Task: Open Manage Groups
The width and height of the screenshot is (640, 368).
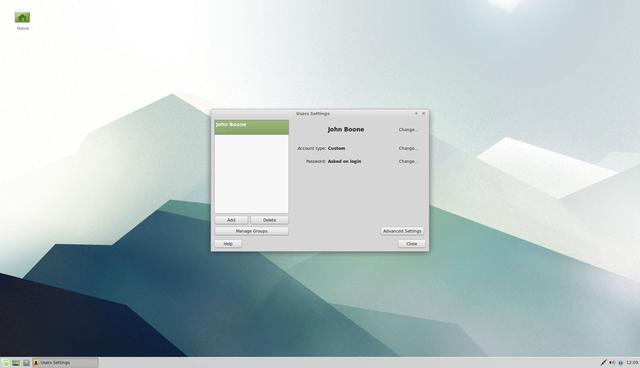Action: (251, 231)
